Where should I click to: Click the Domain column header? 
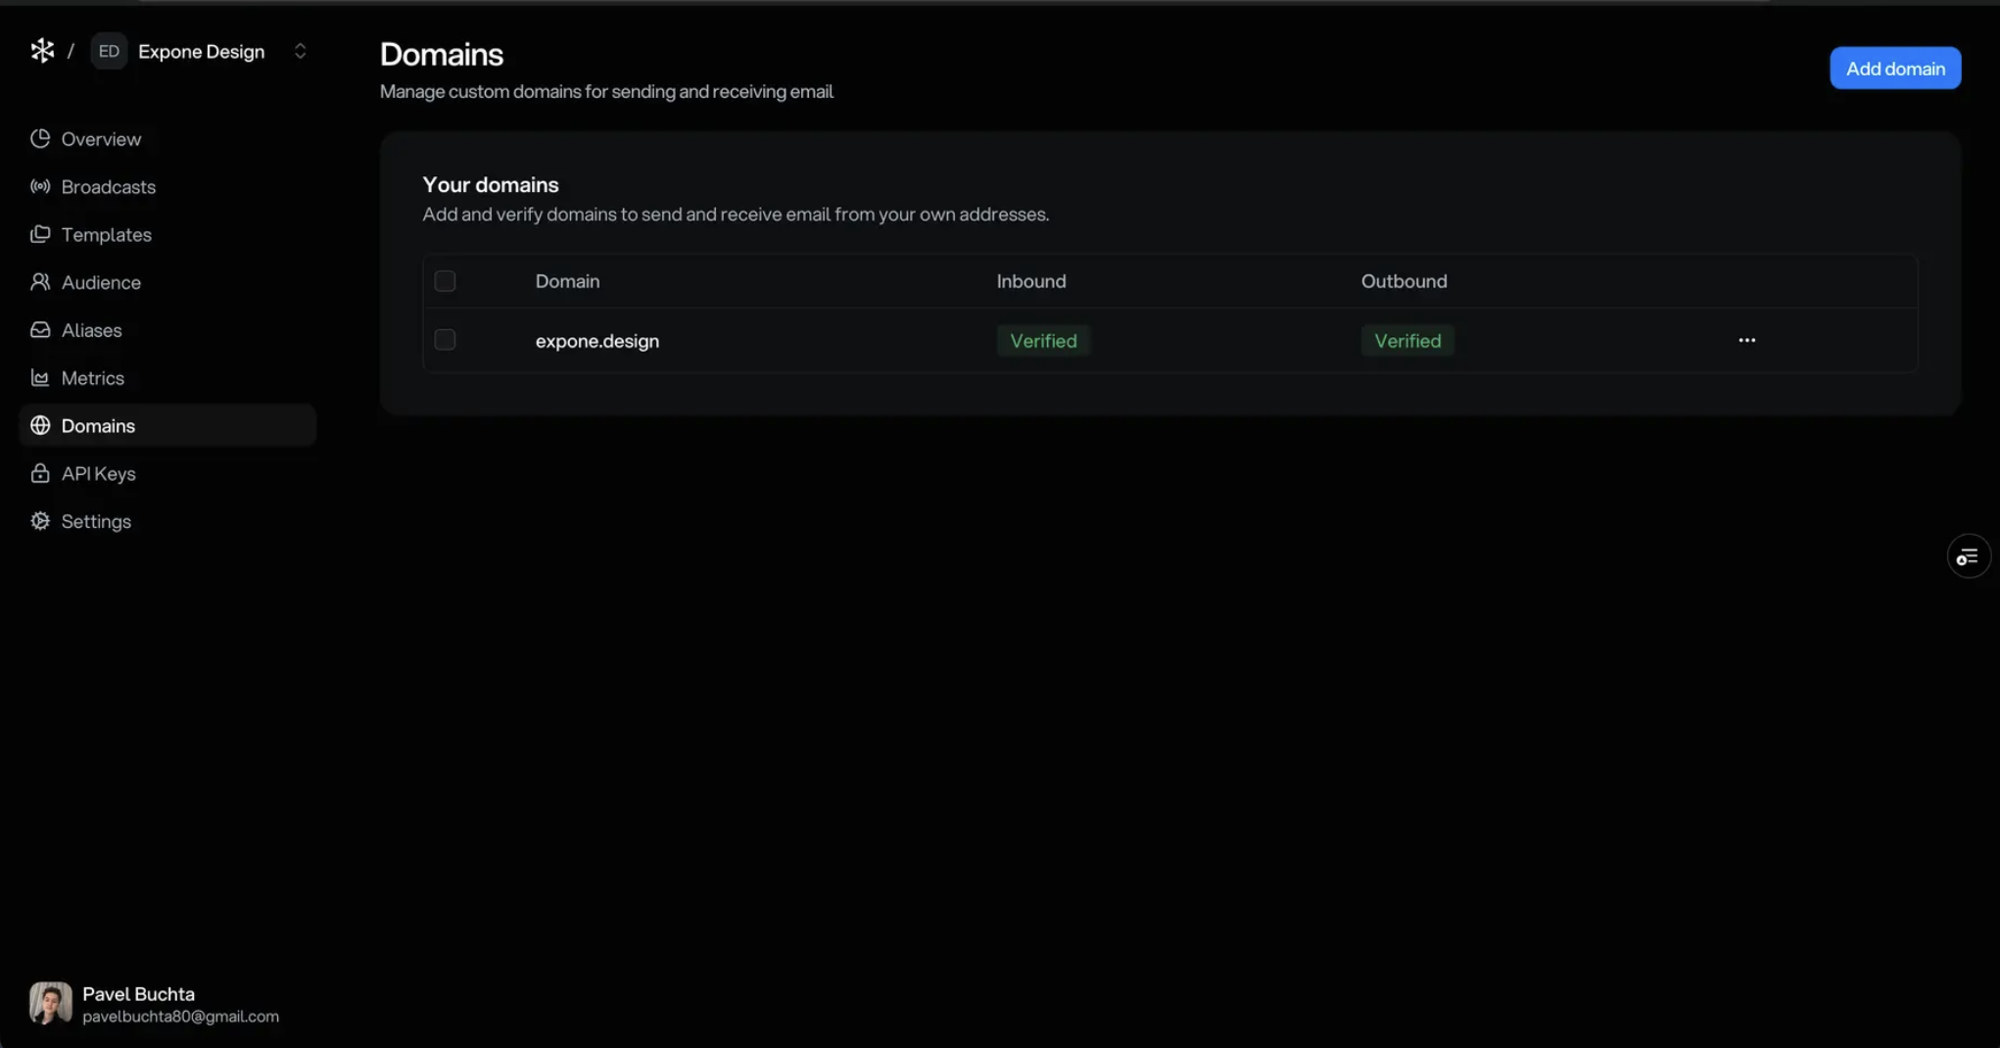[x=567, y=281]
